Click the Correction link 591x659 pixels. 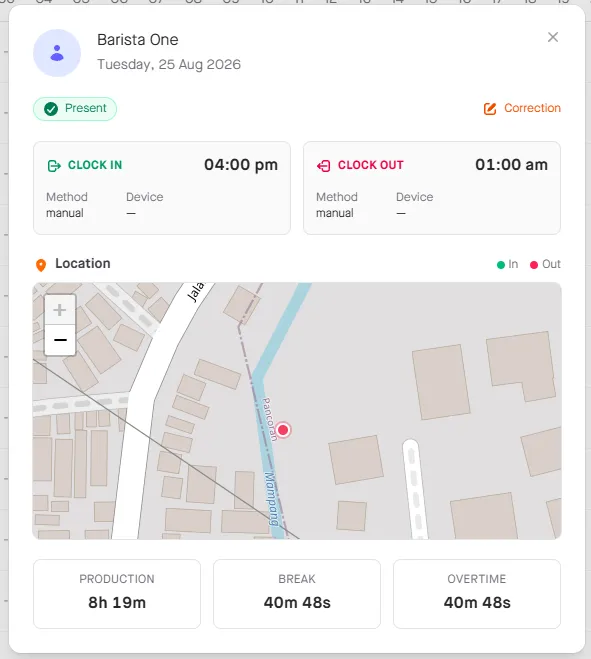coord(522,108)
